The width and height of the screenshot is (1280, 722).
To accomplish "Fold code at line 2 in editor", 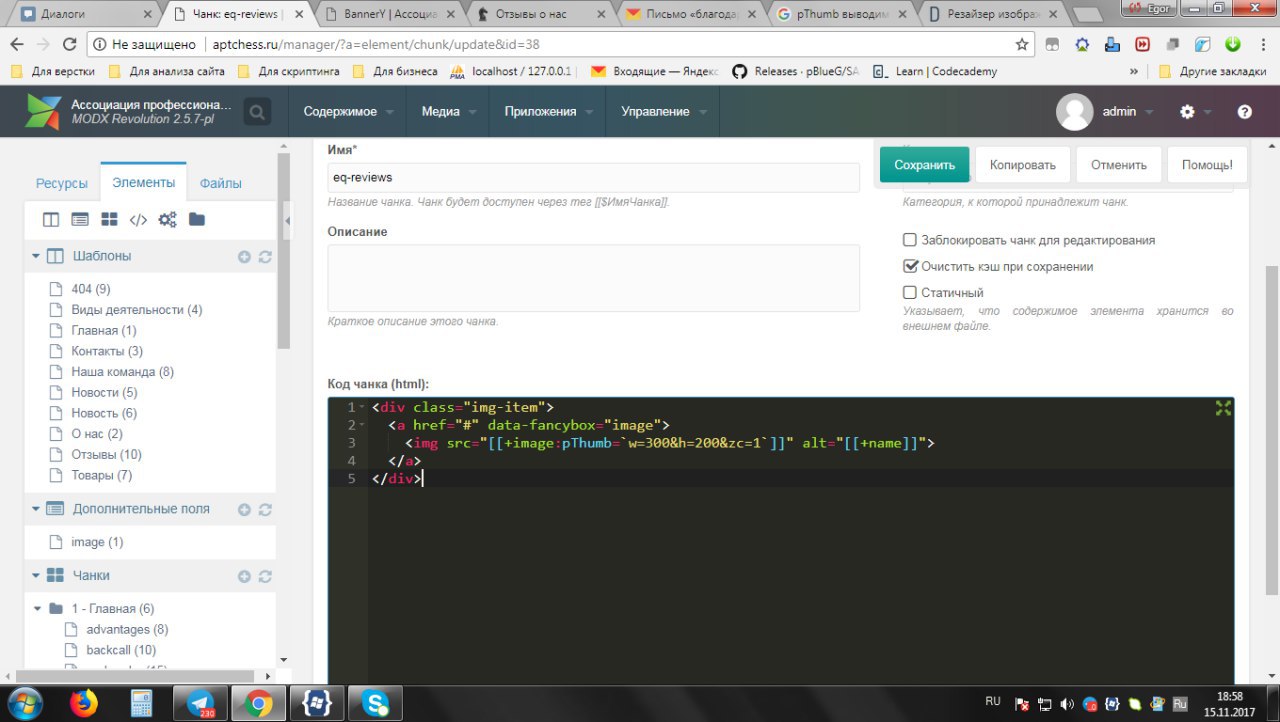I will (x=362, y=426).
